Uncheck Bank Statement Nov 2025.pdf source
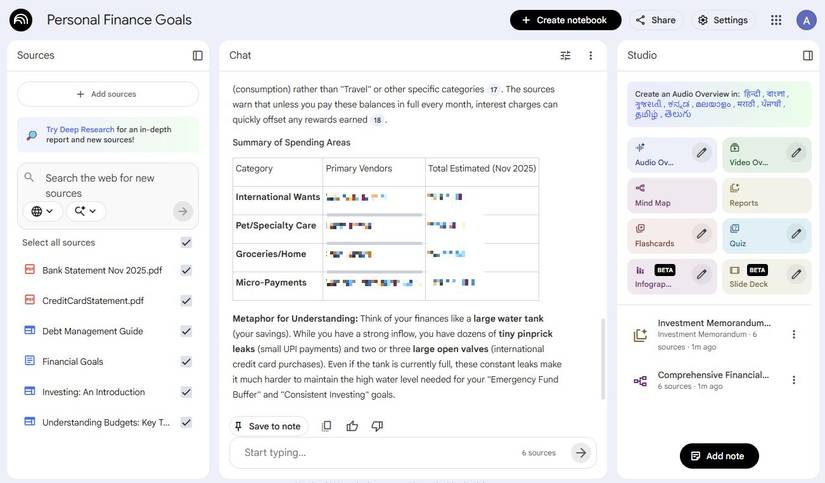Image resolution: width=825 pixels, height=483 pixels. [x=186, y=270]
